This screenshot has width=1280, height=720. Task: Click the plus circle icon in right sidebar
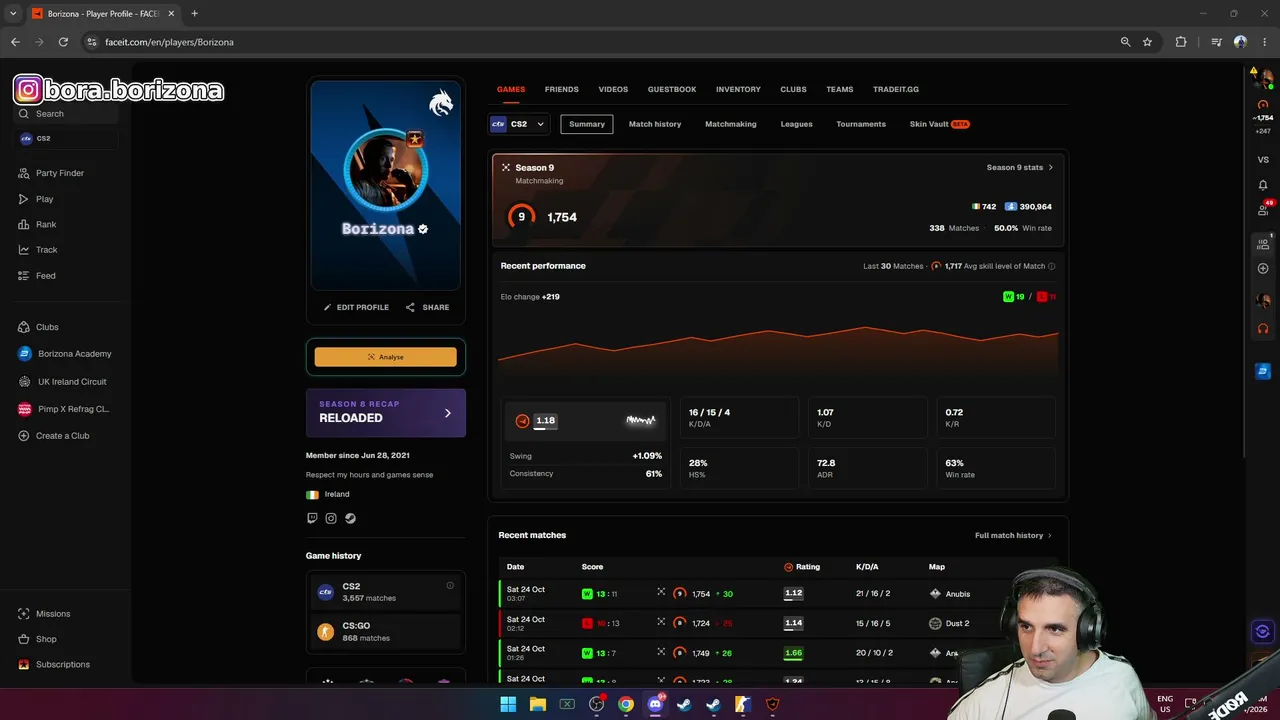pyautogui.click(x=1263, y=268)
